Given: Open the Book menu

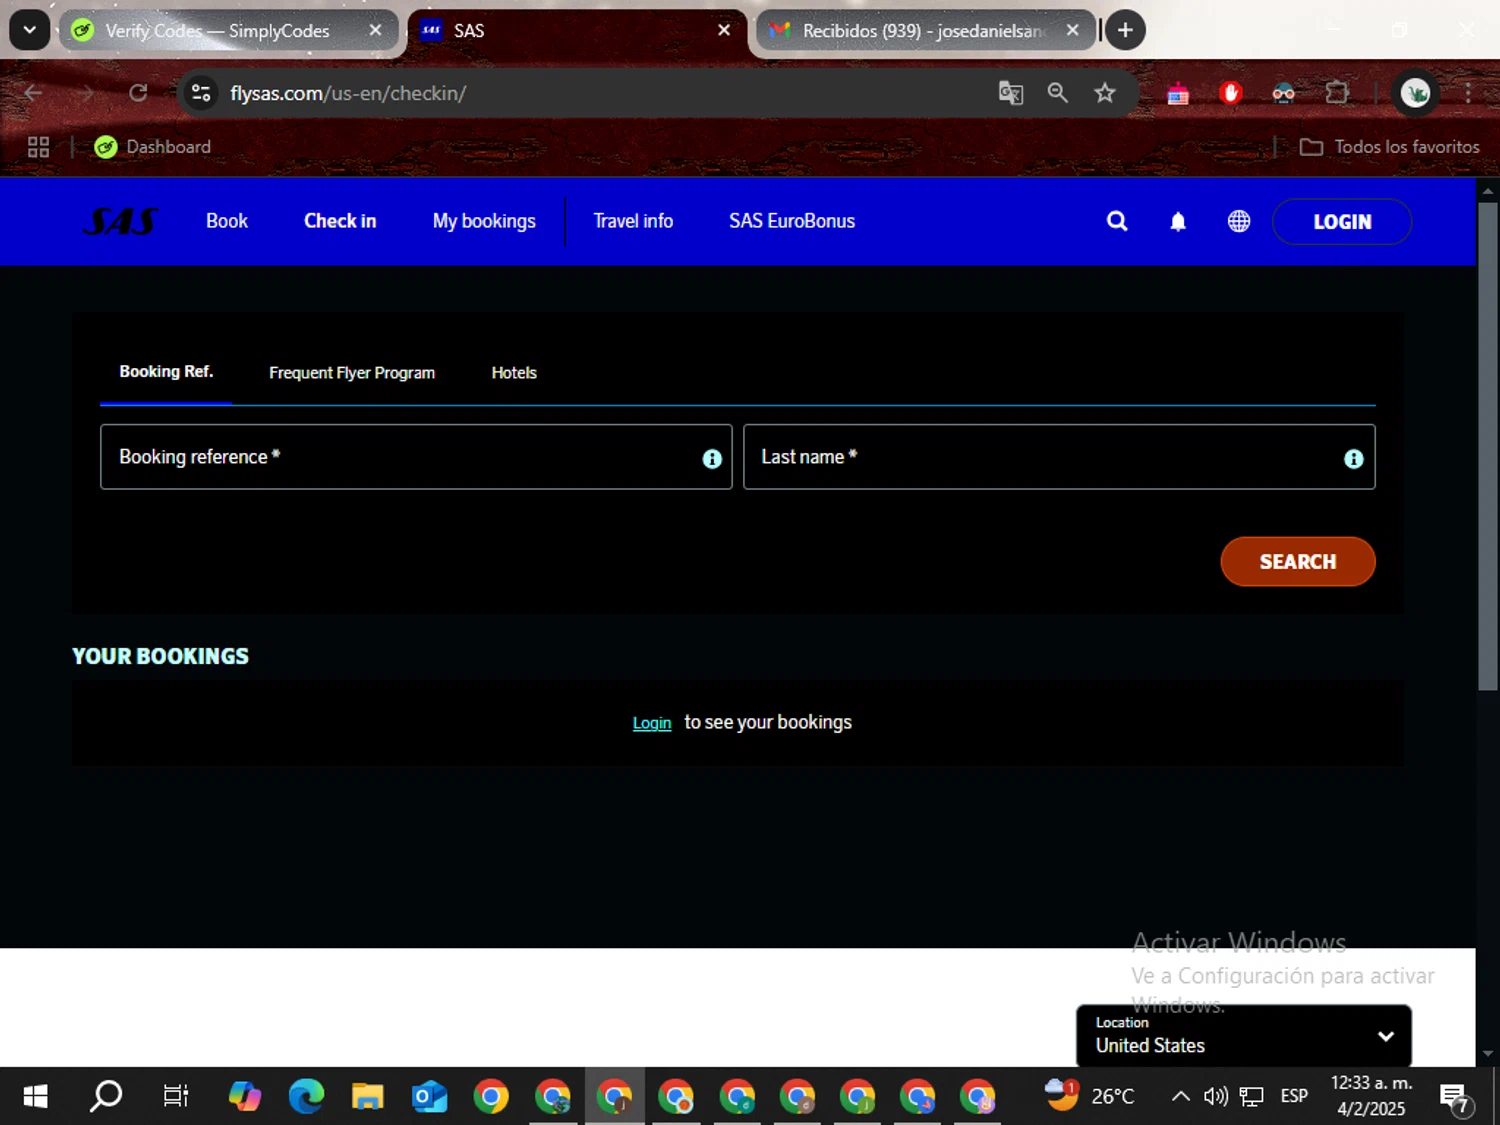Looking at the screenshot, I should coord(227,221).
